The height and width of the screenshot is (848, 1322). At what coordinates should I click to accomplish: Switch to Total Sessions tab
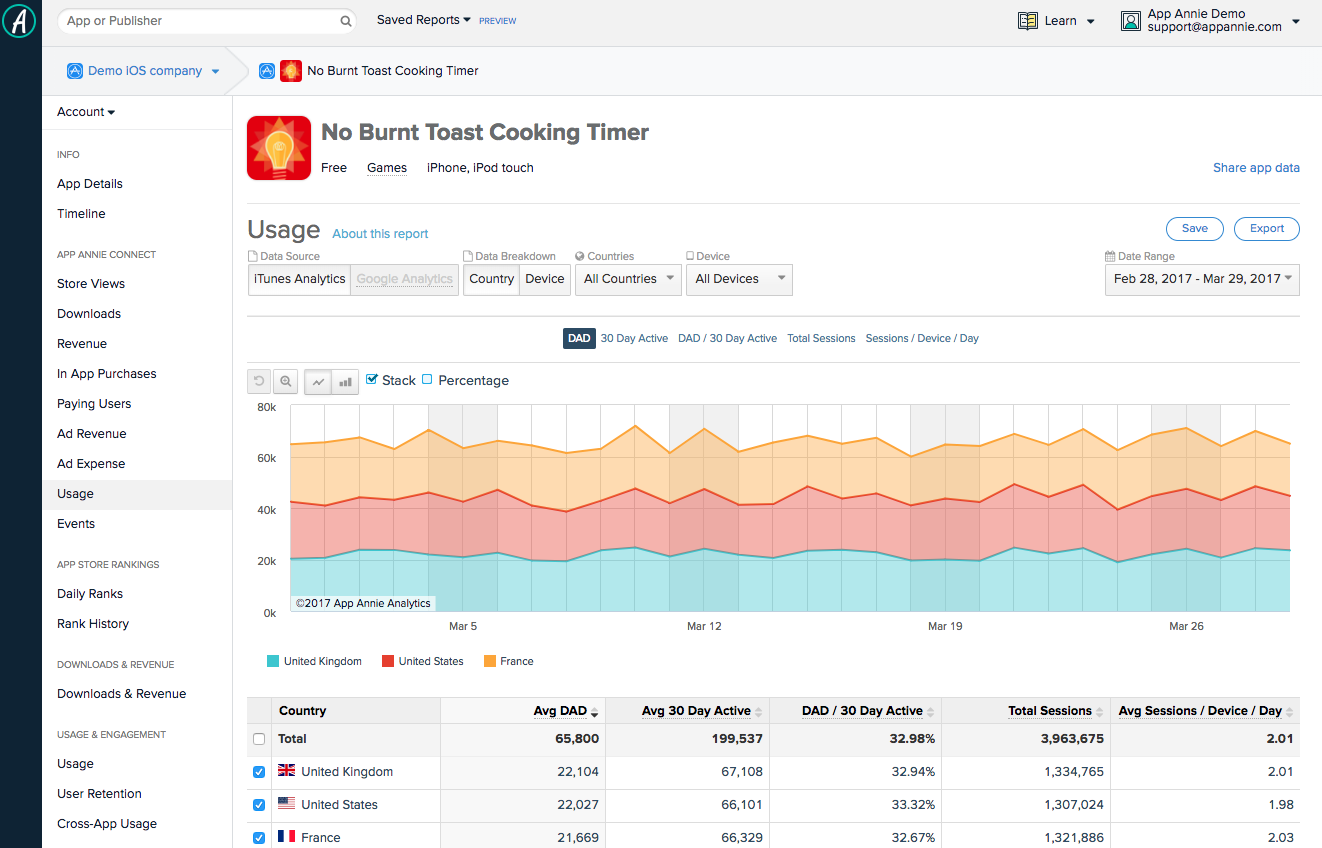(821, 339)
